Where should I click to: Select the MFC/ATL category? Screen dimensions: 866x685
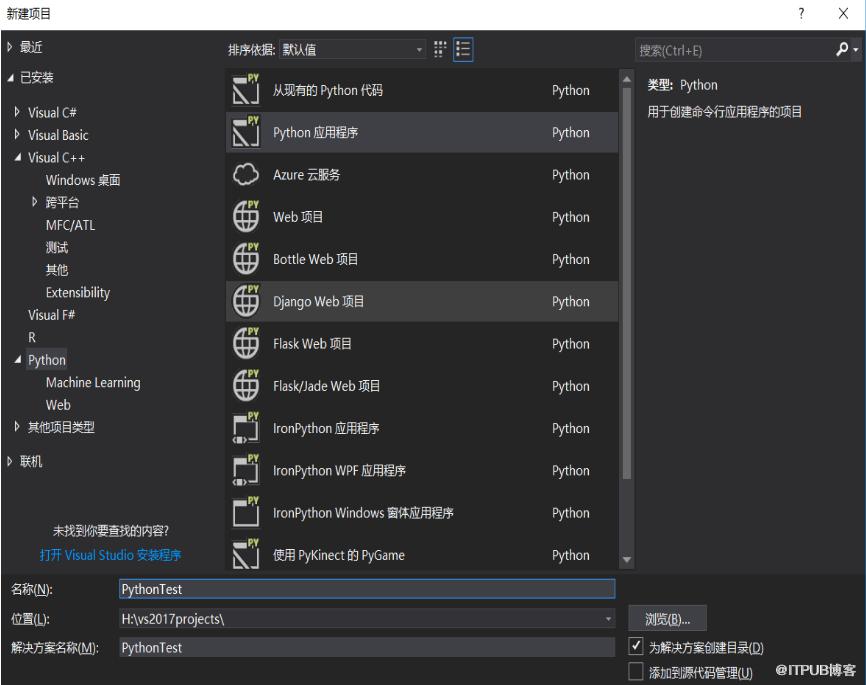pos(70,225)
